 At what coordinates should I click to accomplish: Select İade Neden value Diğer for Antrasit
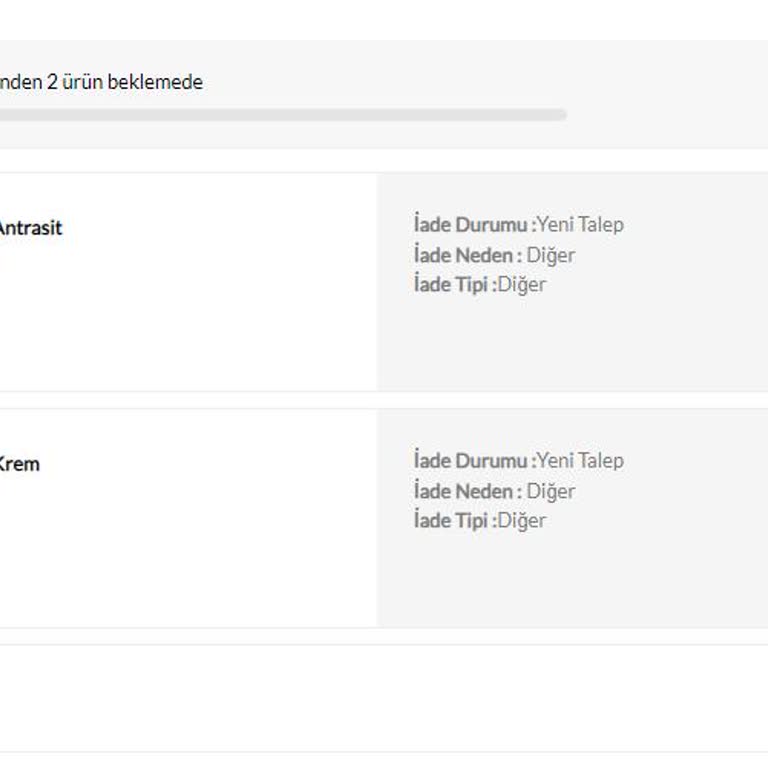[551, 254]
